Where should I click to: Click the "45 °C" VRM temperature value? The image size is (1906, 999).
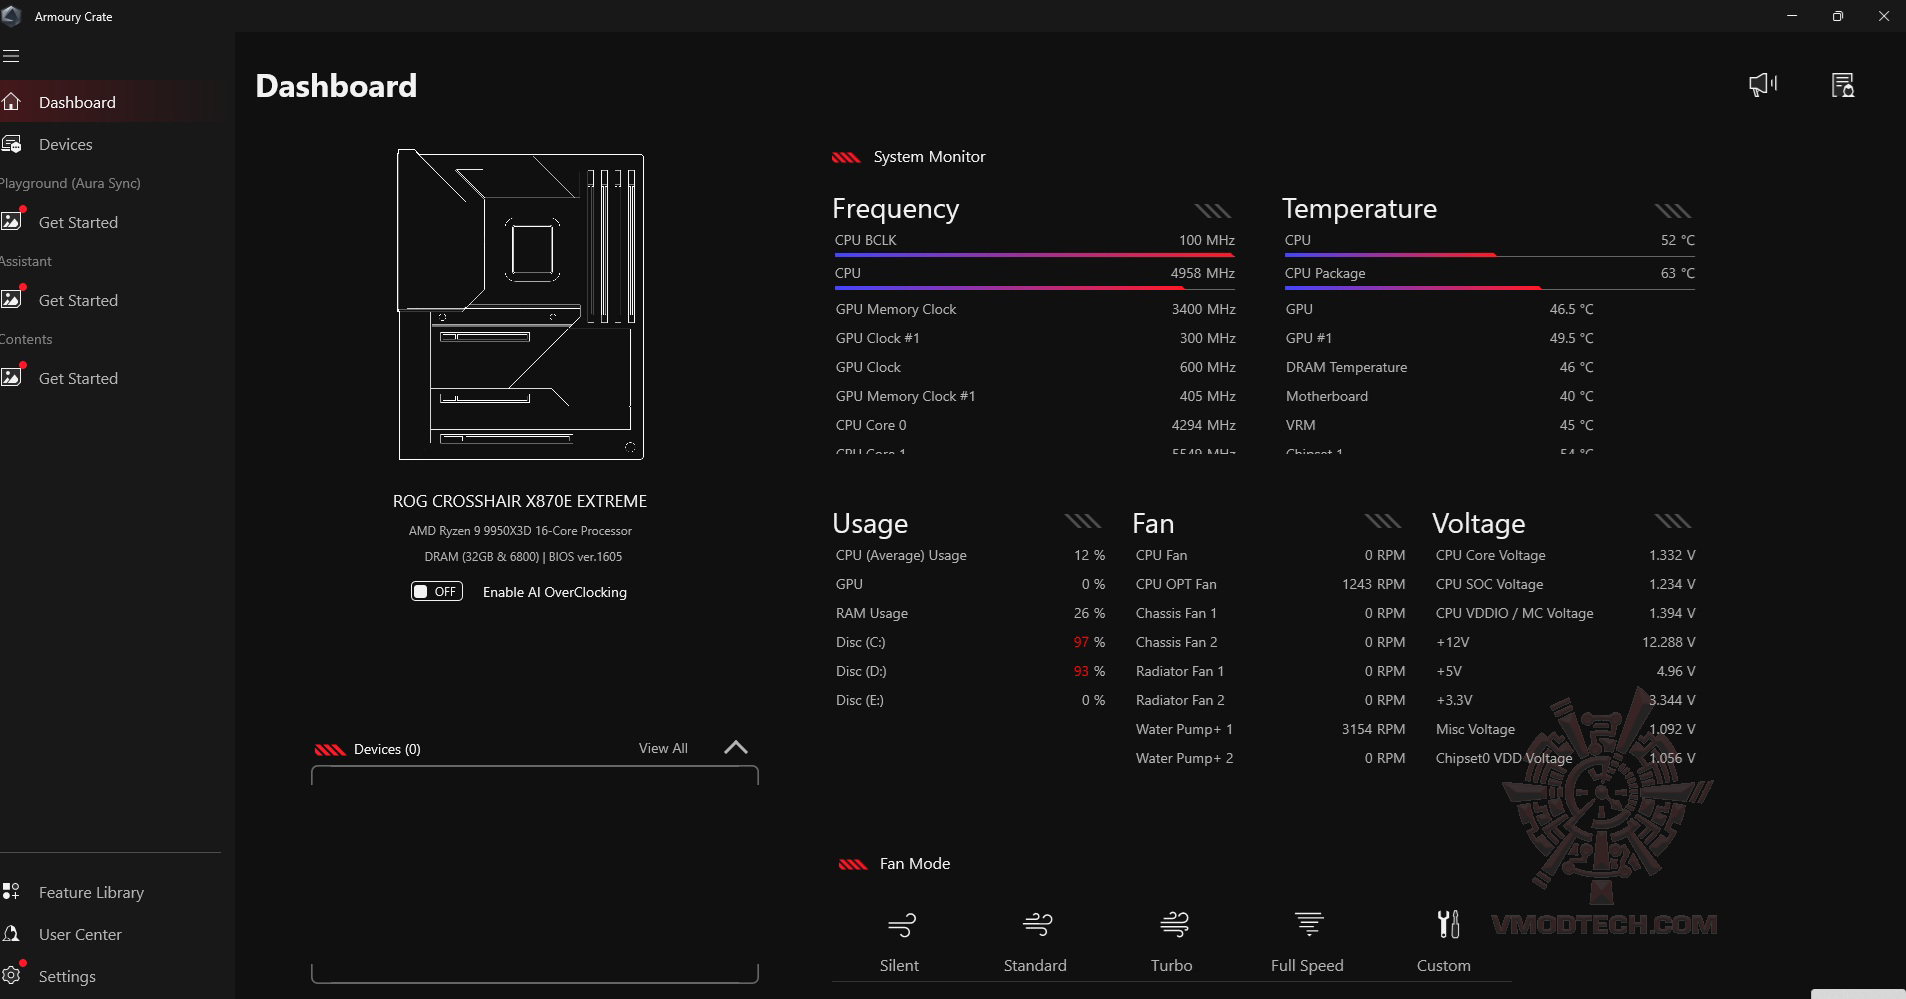[x=1577, y=425]
